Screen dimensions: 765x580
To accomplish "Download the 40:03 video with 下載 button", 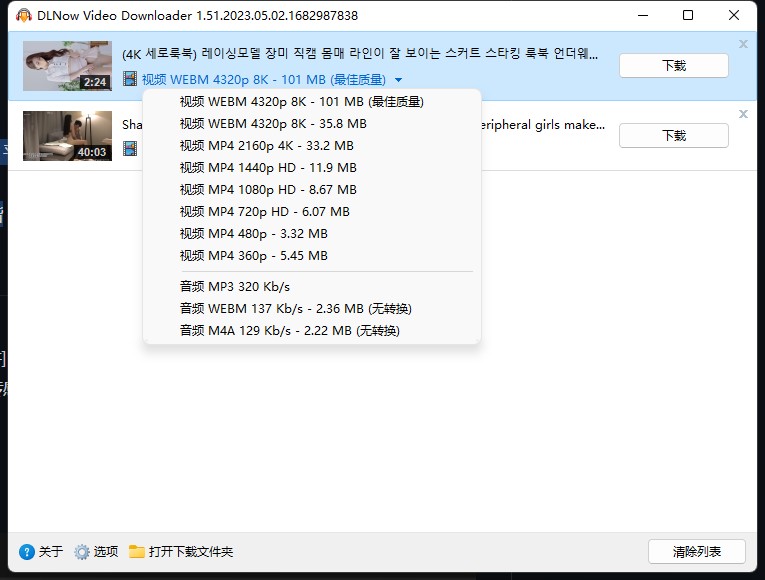I will tap(674, 135).
